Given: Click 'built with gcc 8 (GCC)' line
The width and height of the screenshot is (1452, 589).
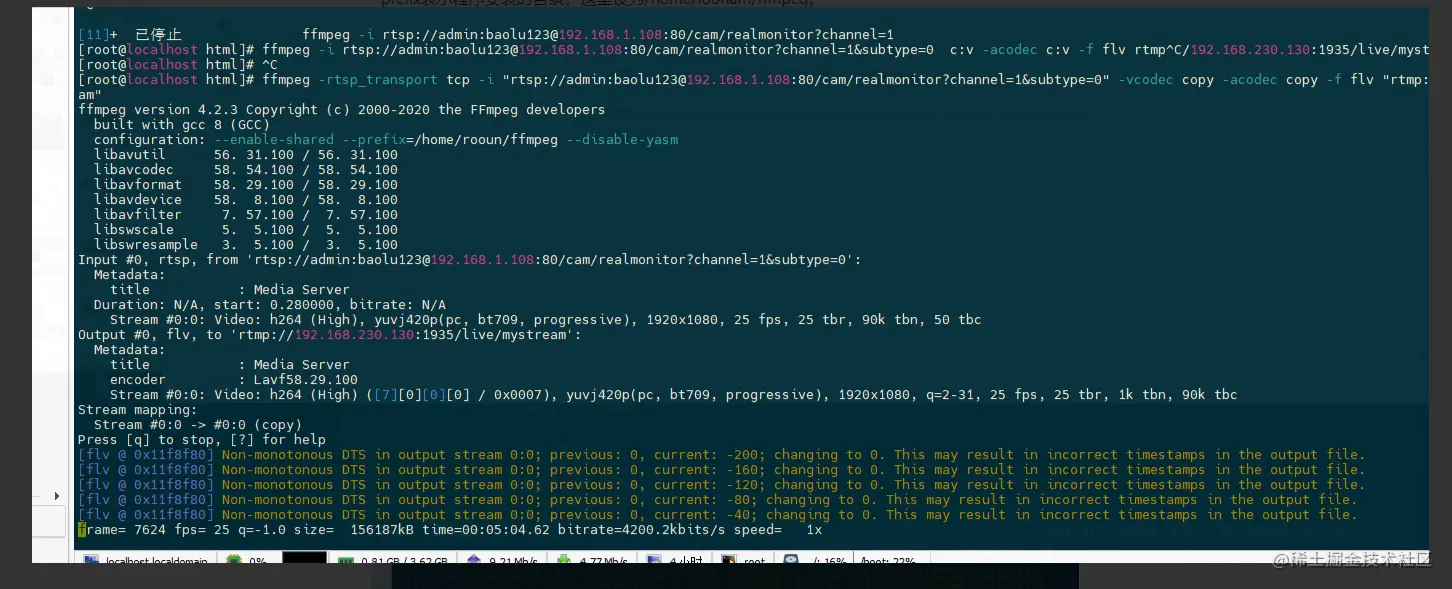Looking at the screenshot, I should tap(182, 124).
